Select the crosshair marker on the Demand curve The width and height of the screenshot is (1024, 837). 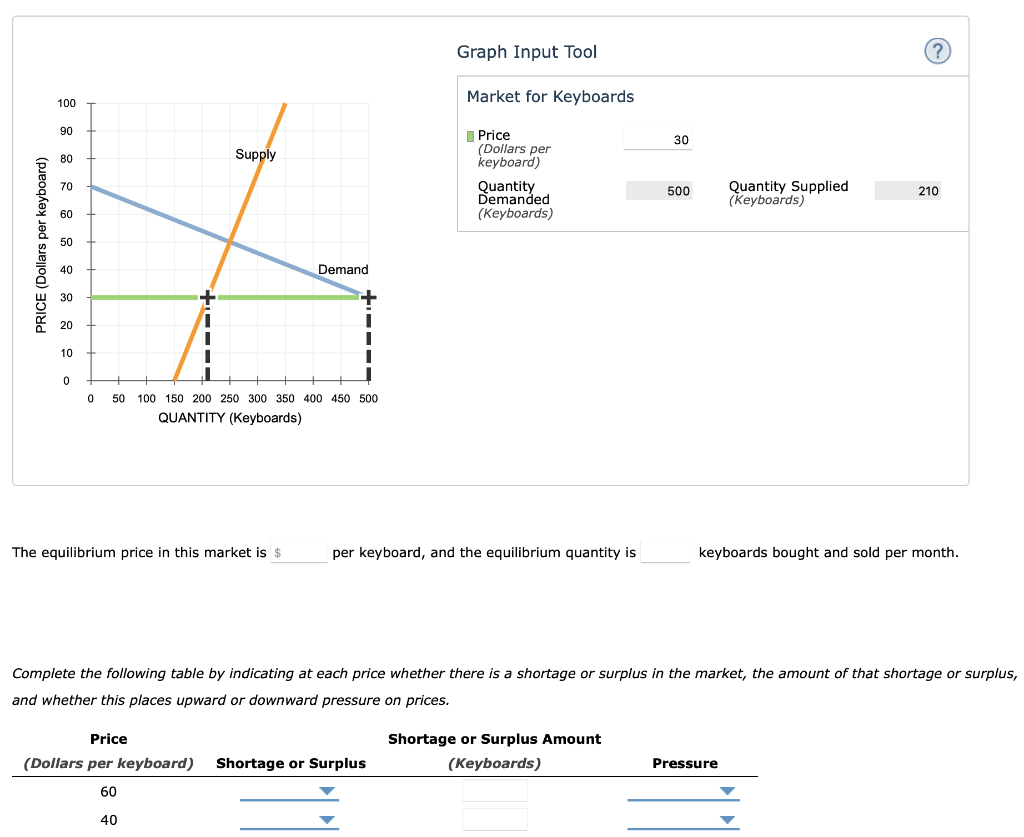click(x=368, y=296)
